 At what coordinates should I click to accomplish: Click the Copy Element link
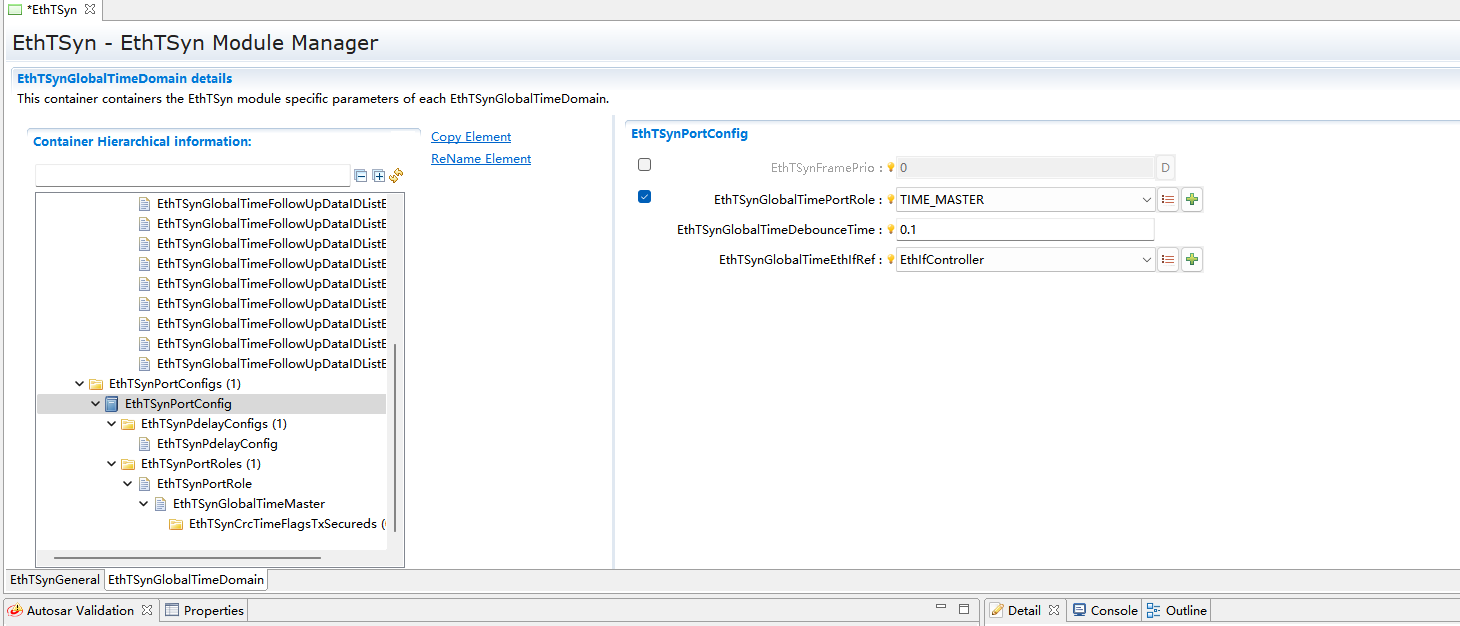click(471, 137)
